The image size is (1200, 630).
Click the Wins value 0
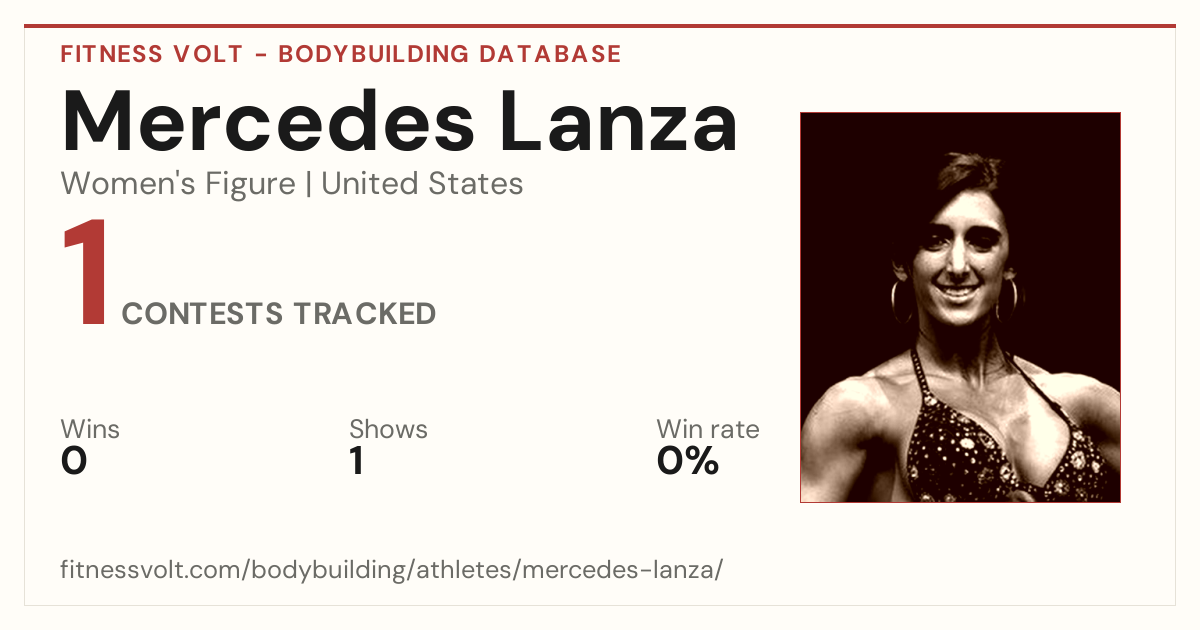click(x=74, y=461)
